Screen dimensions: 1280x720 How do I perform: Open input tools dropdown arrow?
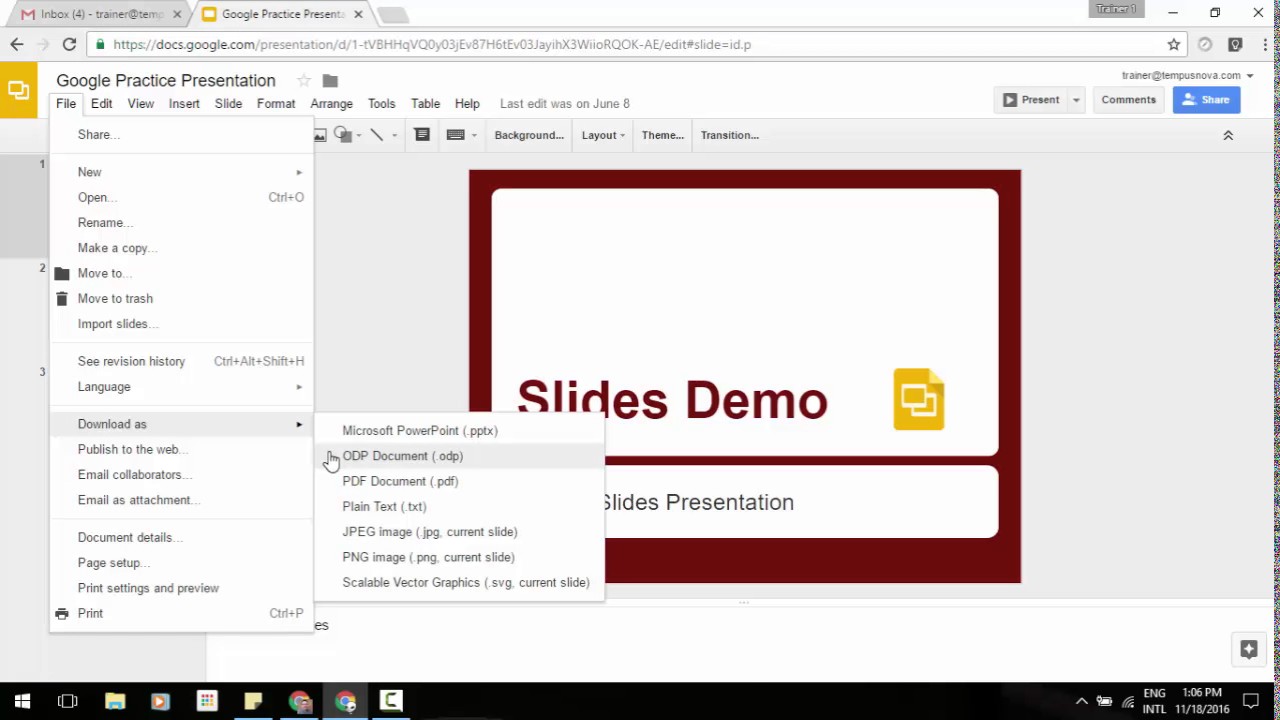474,135
